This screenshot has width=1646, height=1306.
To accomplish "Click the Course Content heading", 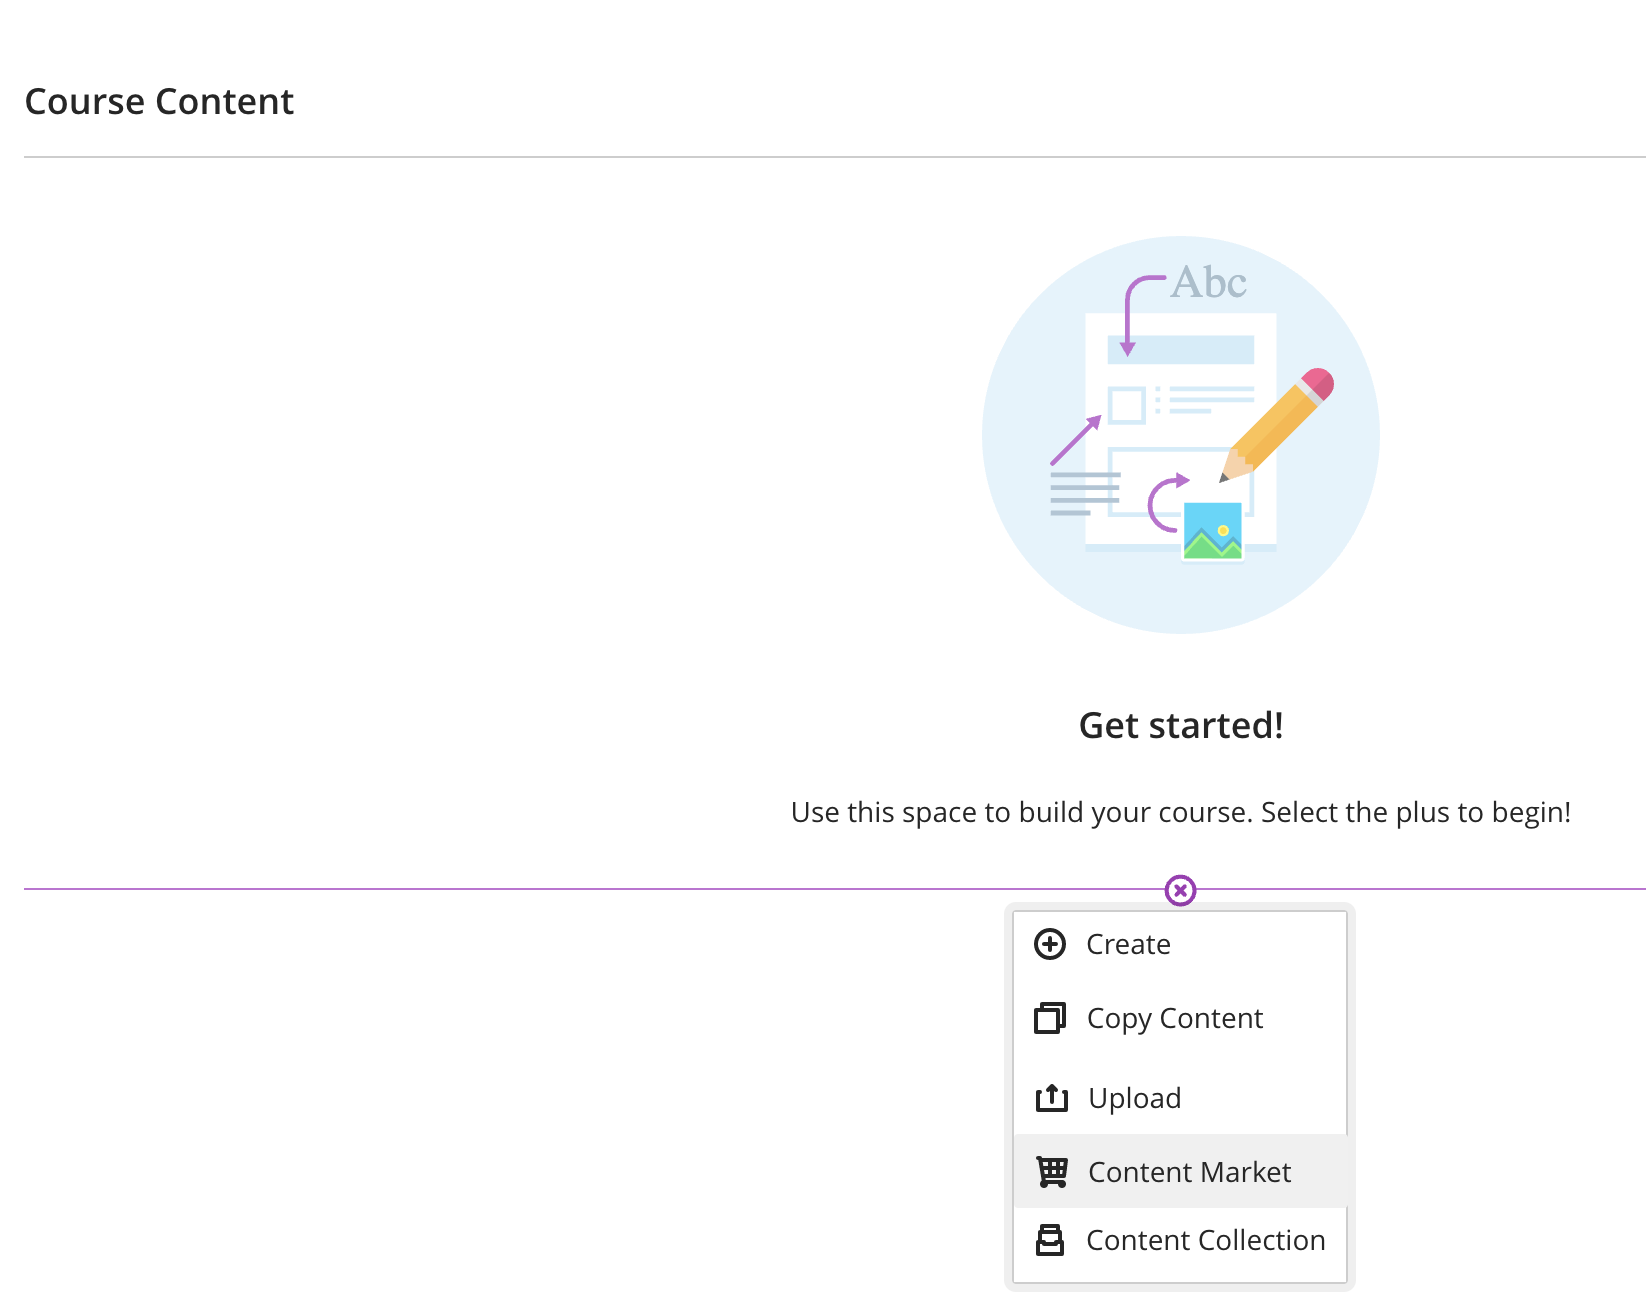I will tap(159, 102).
